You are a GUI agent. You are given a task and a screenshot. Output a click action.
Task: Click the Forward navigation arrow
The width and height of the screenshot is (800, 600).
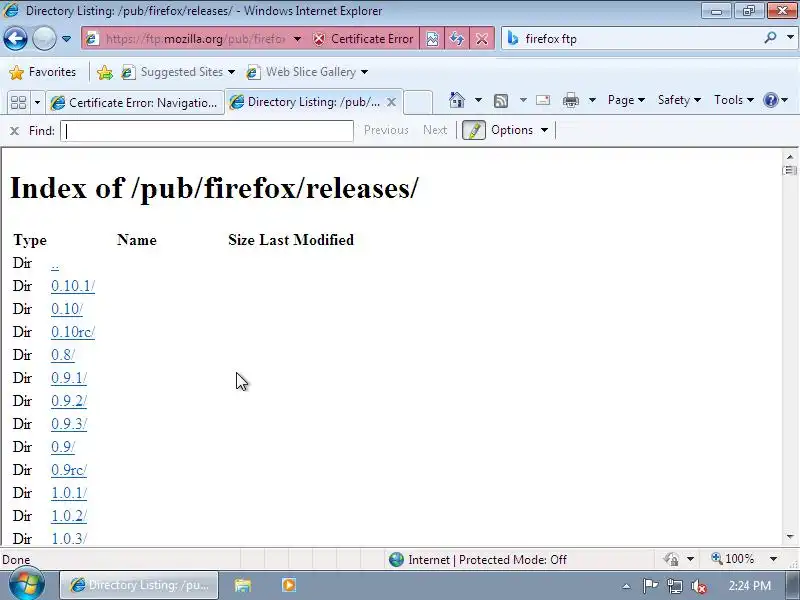[x=44, y=38]
